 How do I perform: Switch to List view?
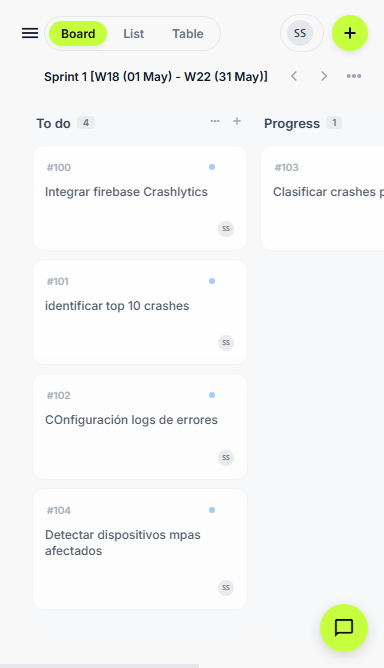point(134,34)
